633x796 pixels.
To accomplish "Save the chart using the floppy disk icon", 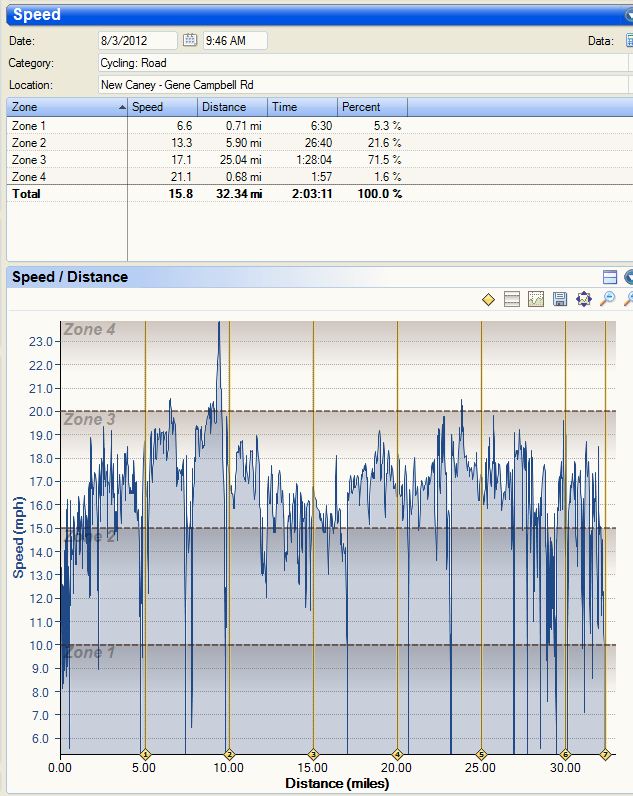I will (x=560, y=299).
